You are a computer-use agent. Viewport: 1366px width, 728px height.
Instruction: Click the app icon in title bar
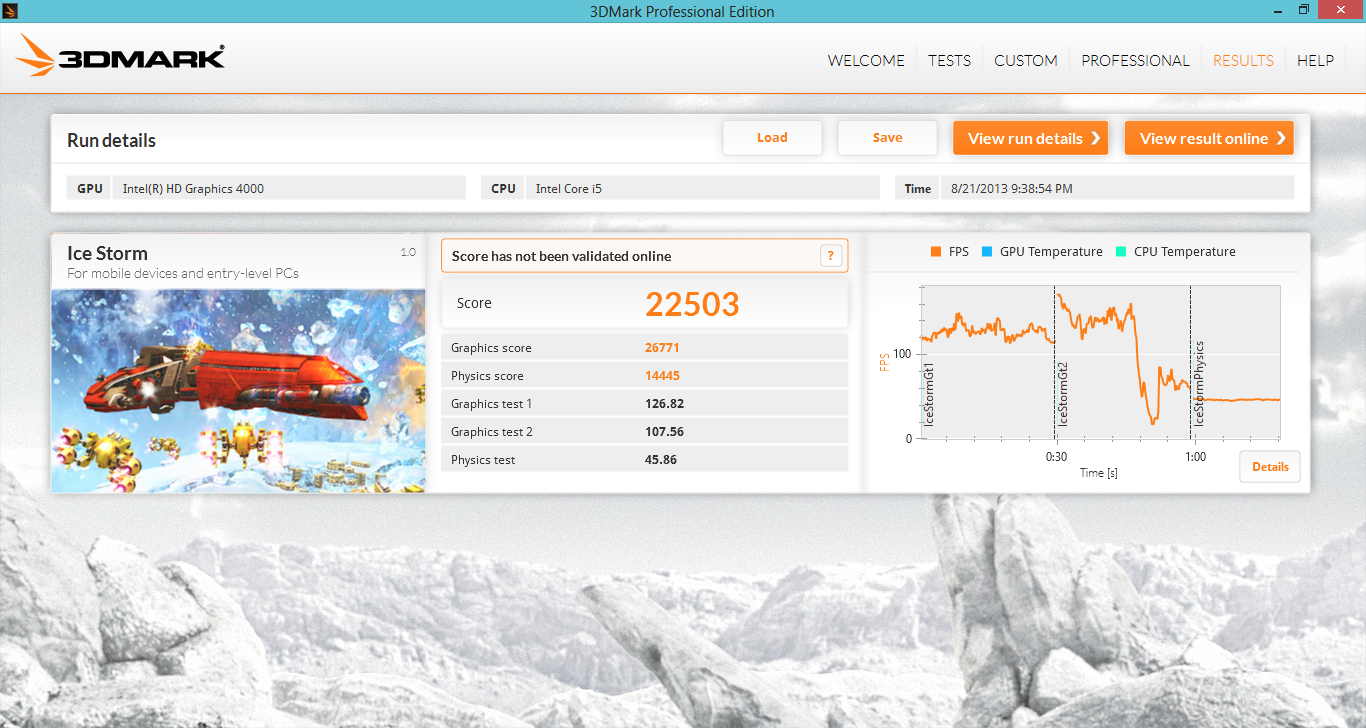click(9, 10)
